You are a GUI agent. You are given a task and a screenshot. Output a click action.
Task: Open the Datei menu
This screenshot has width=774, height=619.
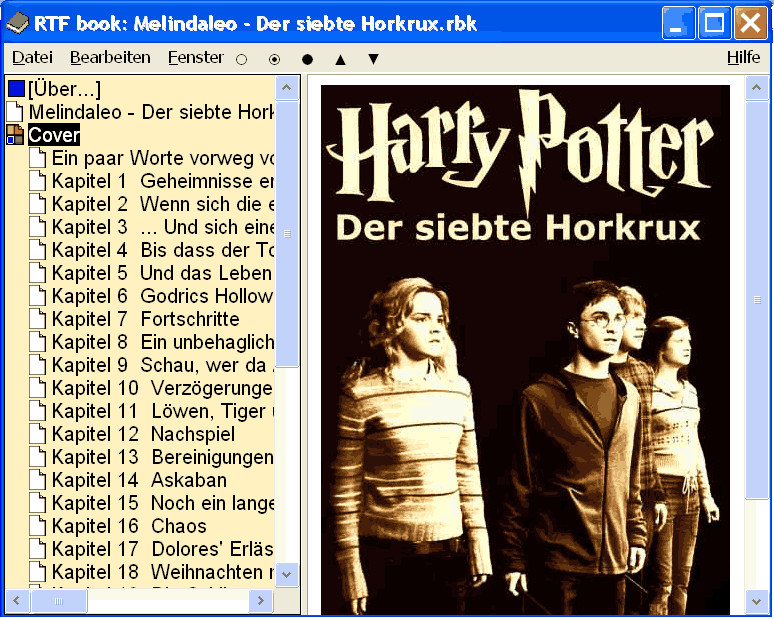tap(32, 58)
